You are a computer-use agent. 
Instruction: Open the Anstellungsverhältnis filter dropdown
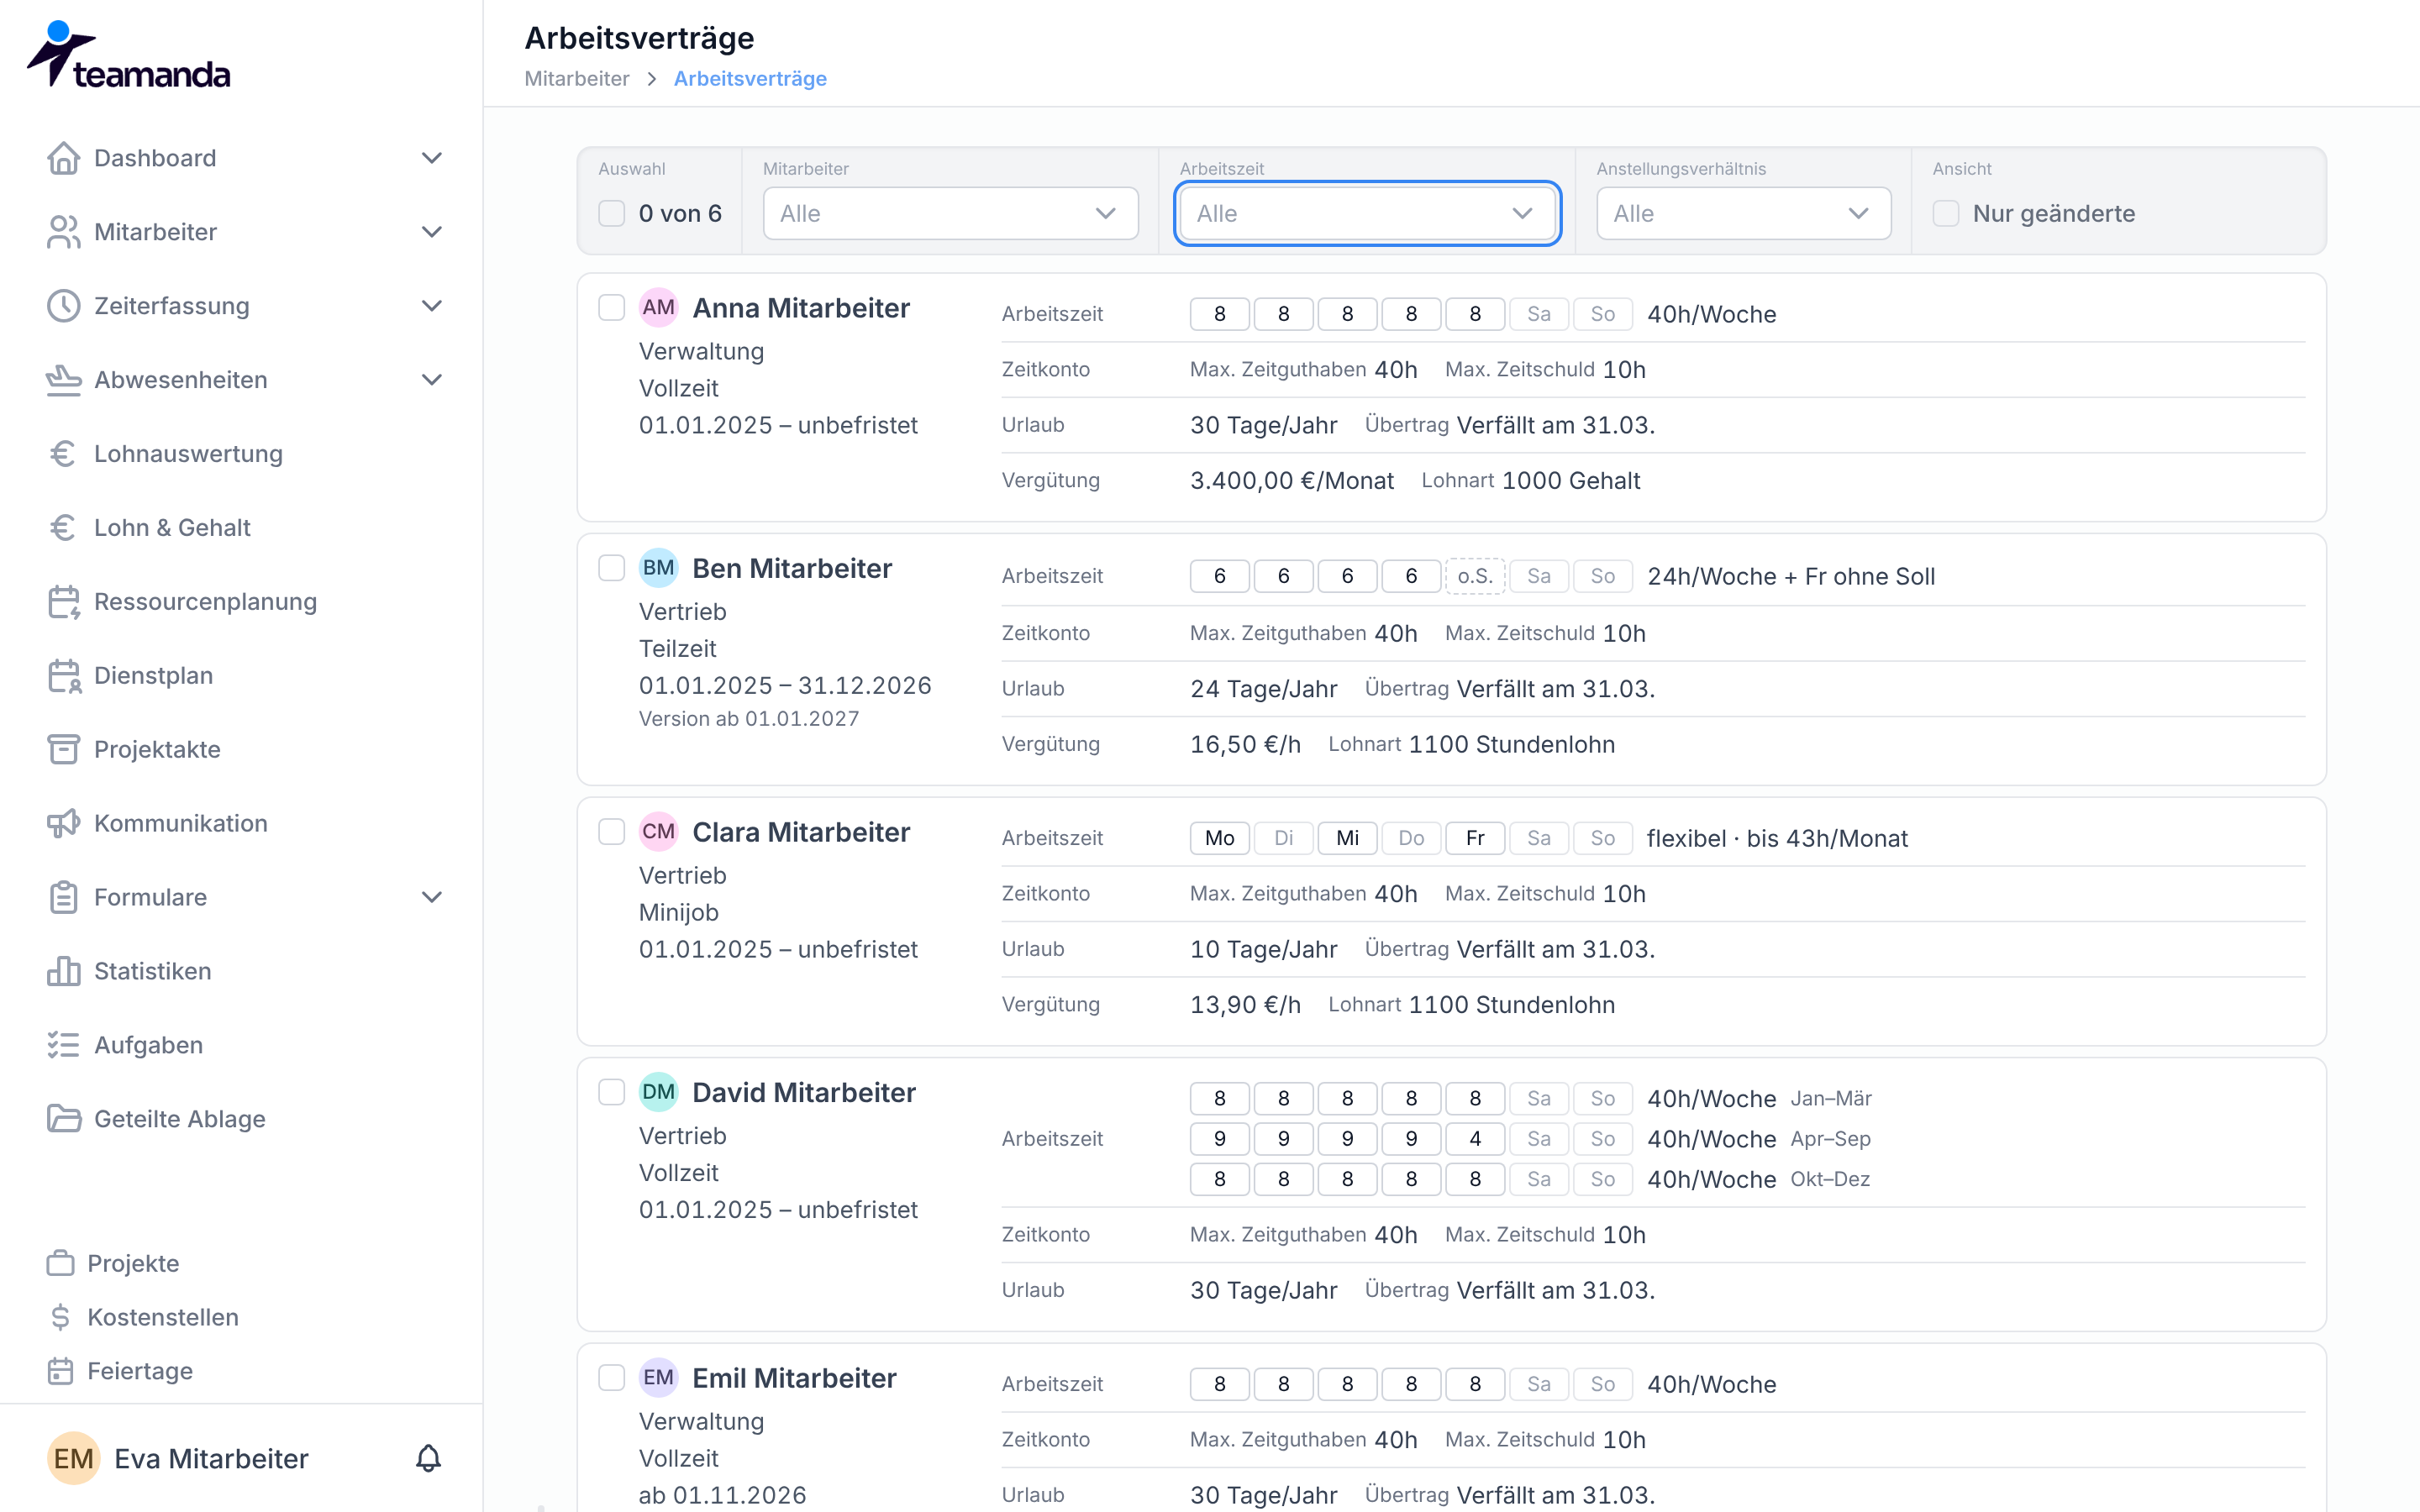(x=1743, y=213)
